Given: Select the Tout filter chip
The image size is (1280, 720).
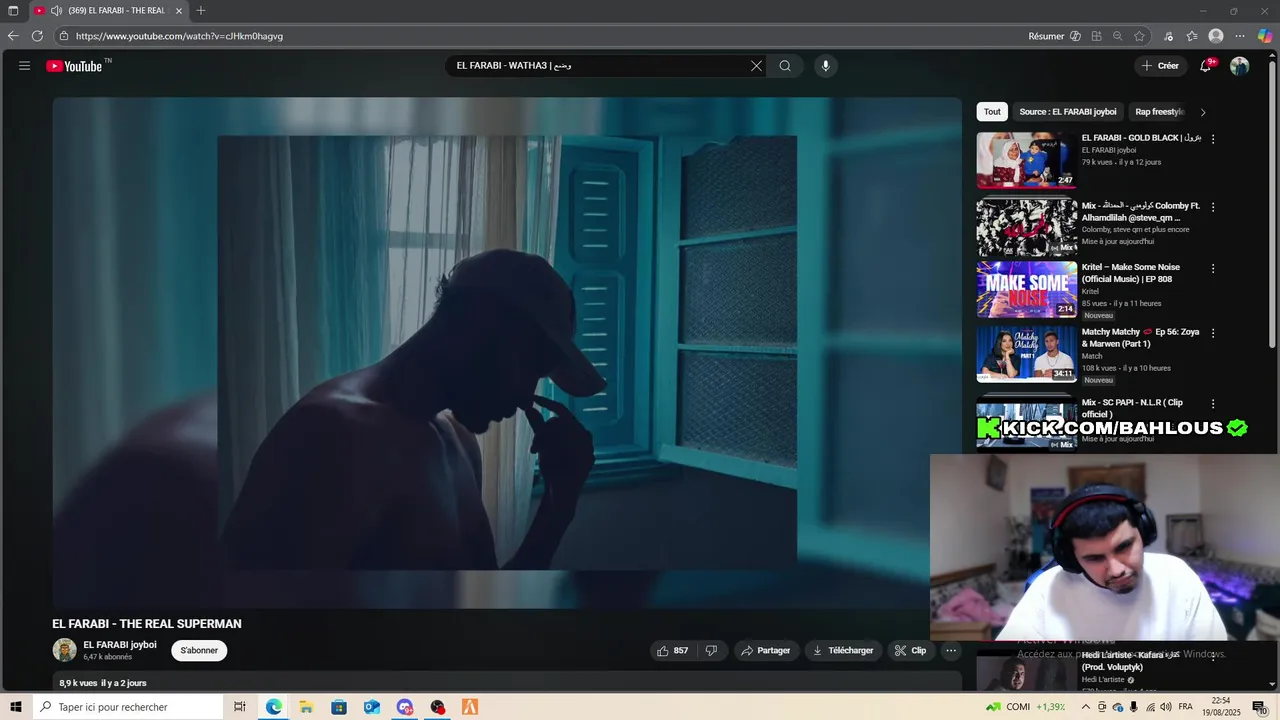Looking at the screenshot, I should (991, 112).
